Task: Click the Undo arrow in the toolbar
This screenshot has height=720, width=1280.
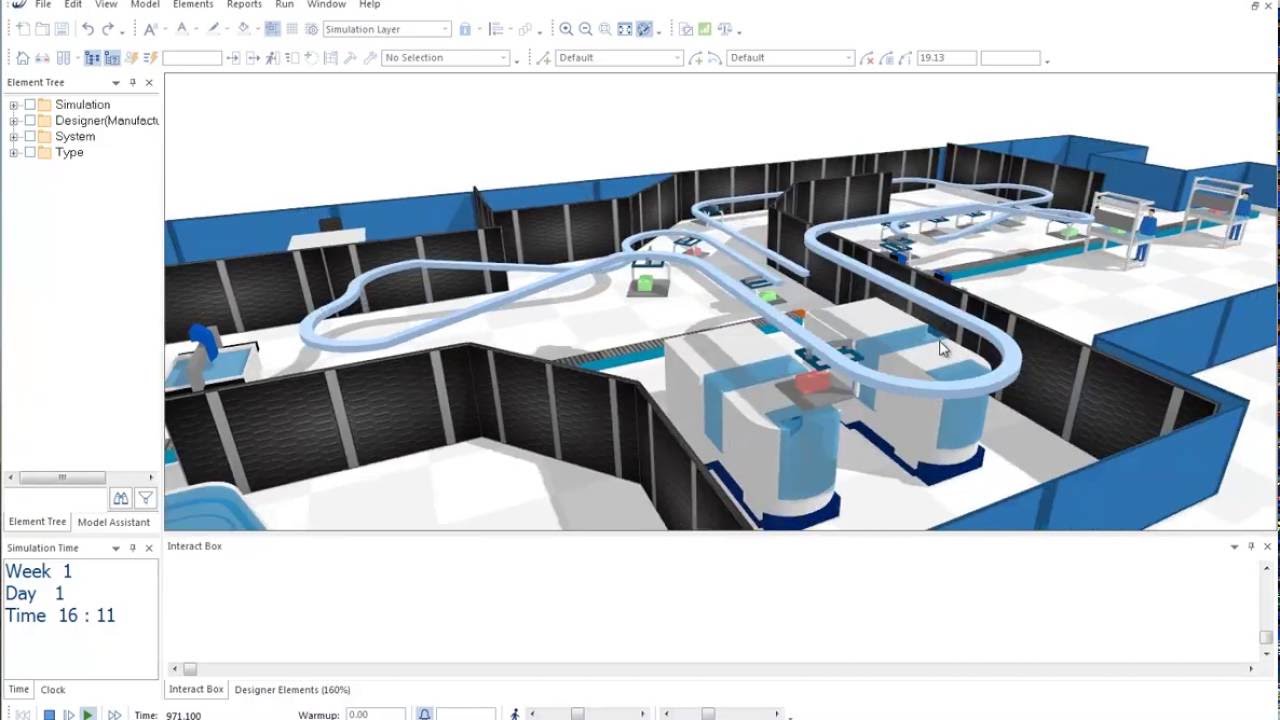Action: pyautogui.click(x=88, y=29)
